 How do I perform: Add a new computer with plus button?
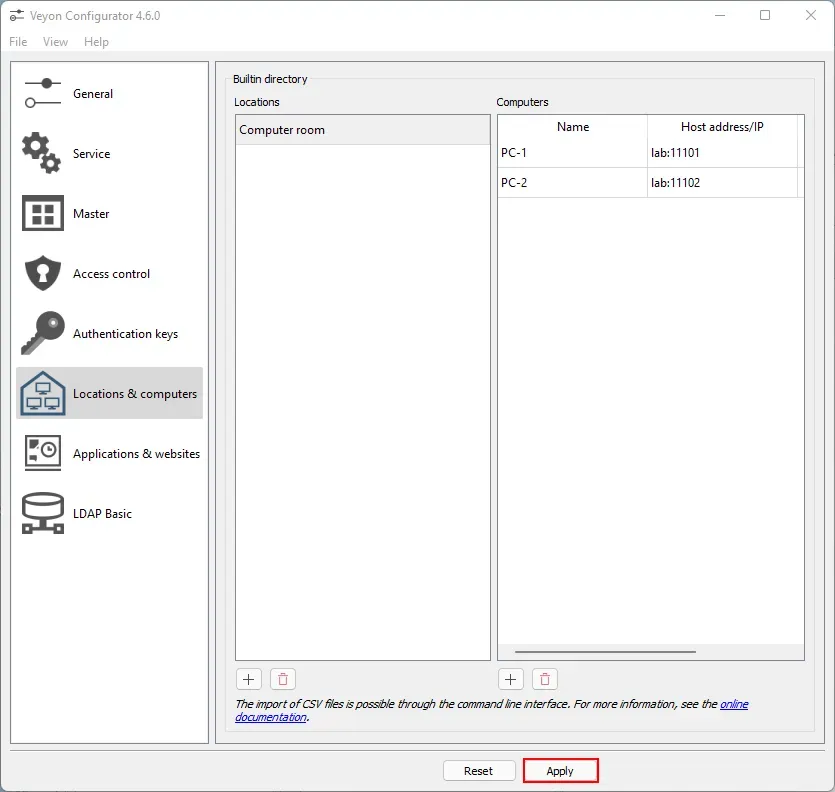point(511,679)
